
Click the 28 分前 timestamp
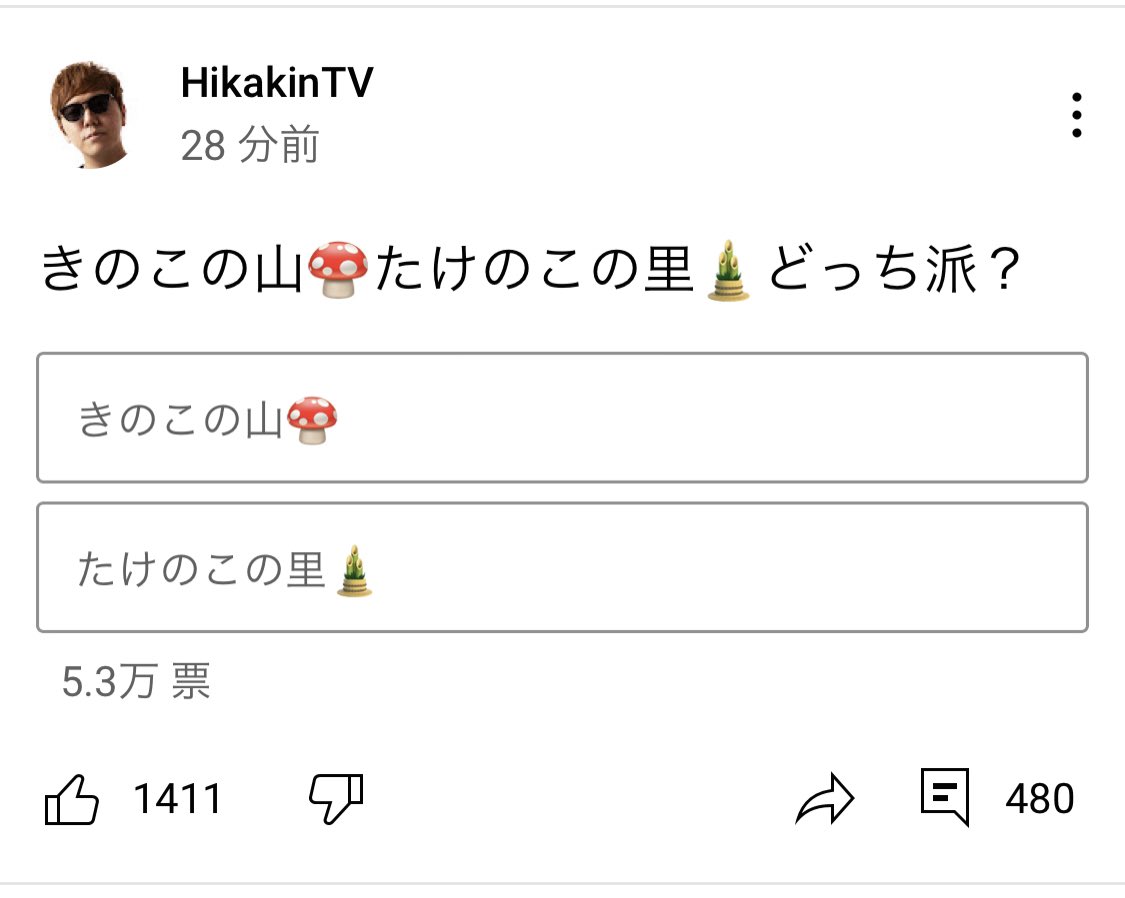[x=250, y=144]
